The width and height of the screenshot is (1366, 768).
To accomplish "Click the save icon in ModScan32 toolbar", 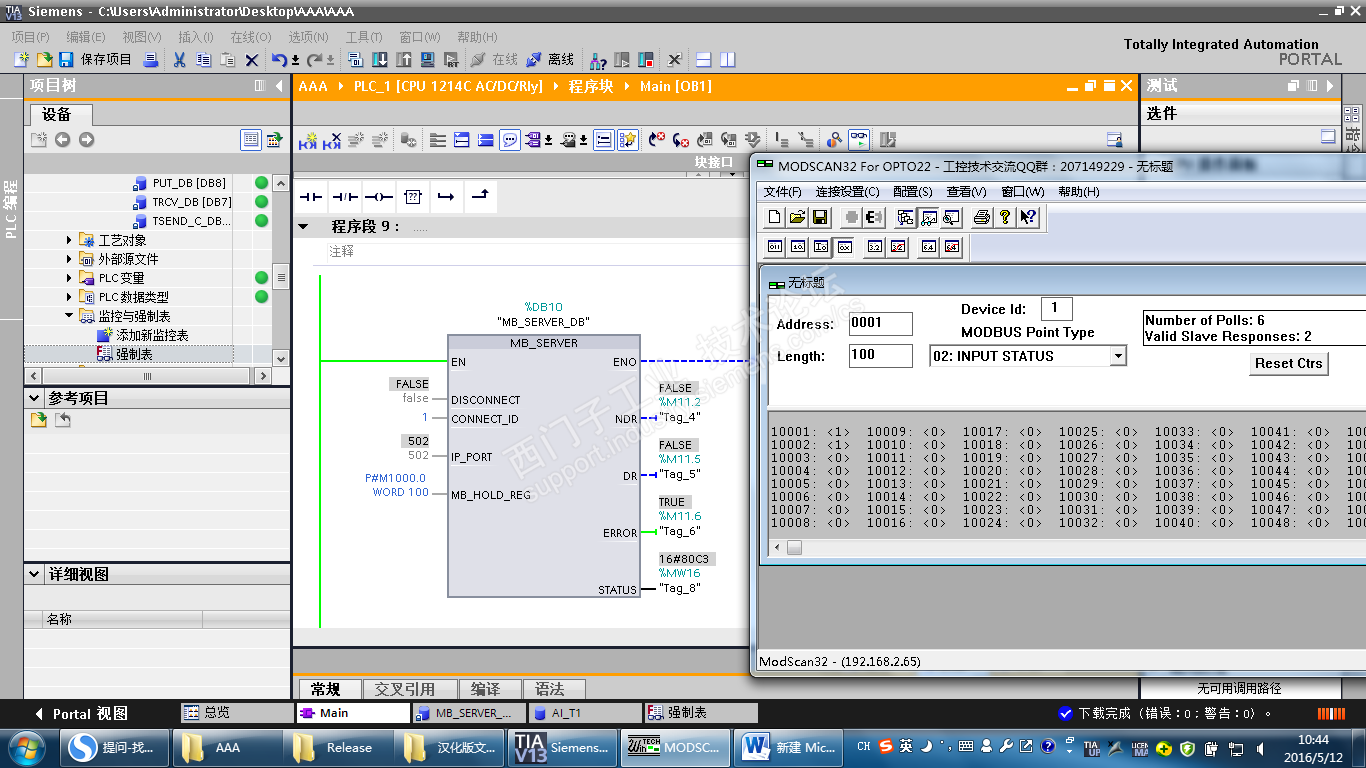I will [x=820, y=217].
